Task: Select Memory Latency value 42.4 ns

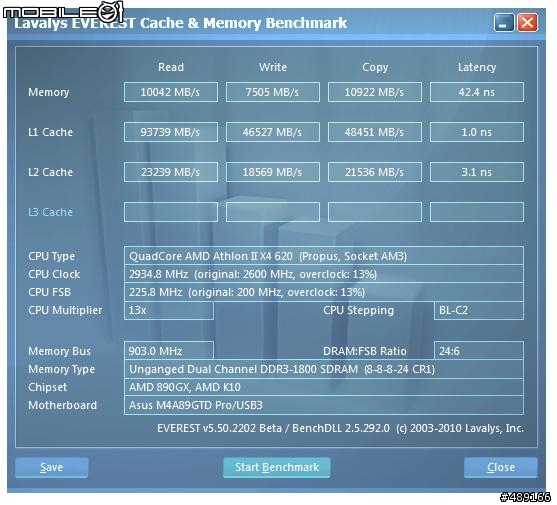Action: click(x=477, y=92)
